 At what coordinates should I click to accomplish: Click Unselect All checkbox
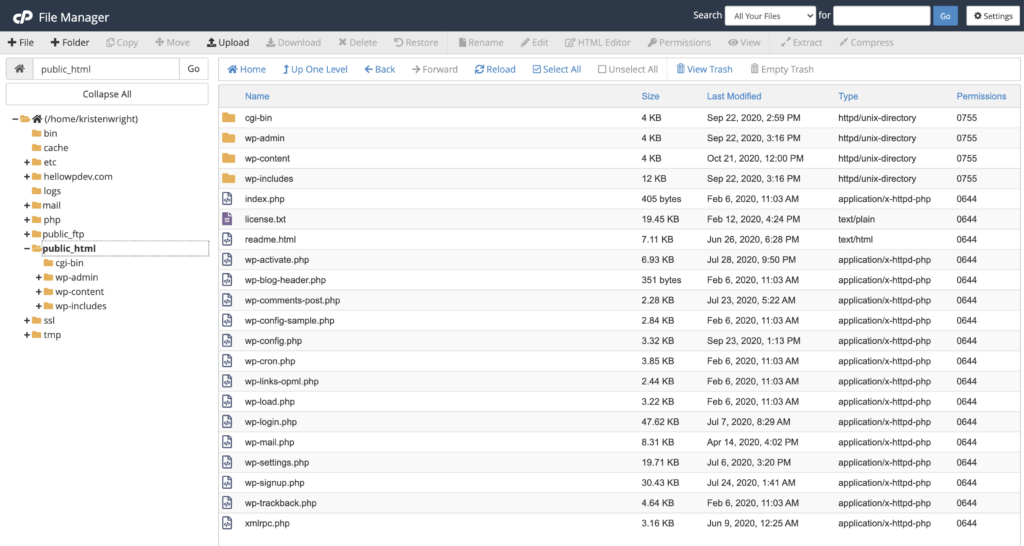point(628,69)
